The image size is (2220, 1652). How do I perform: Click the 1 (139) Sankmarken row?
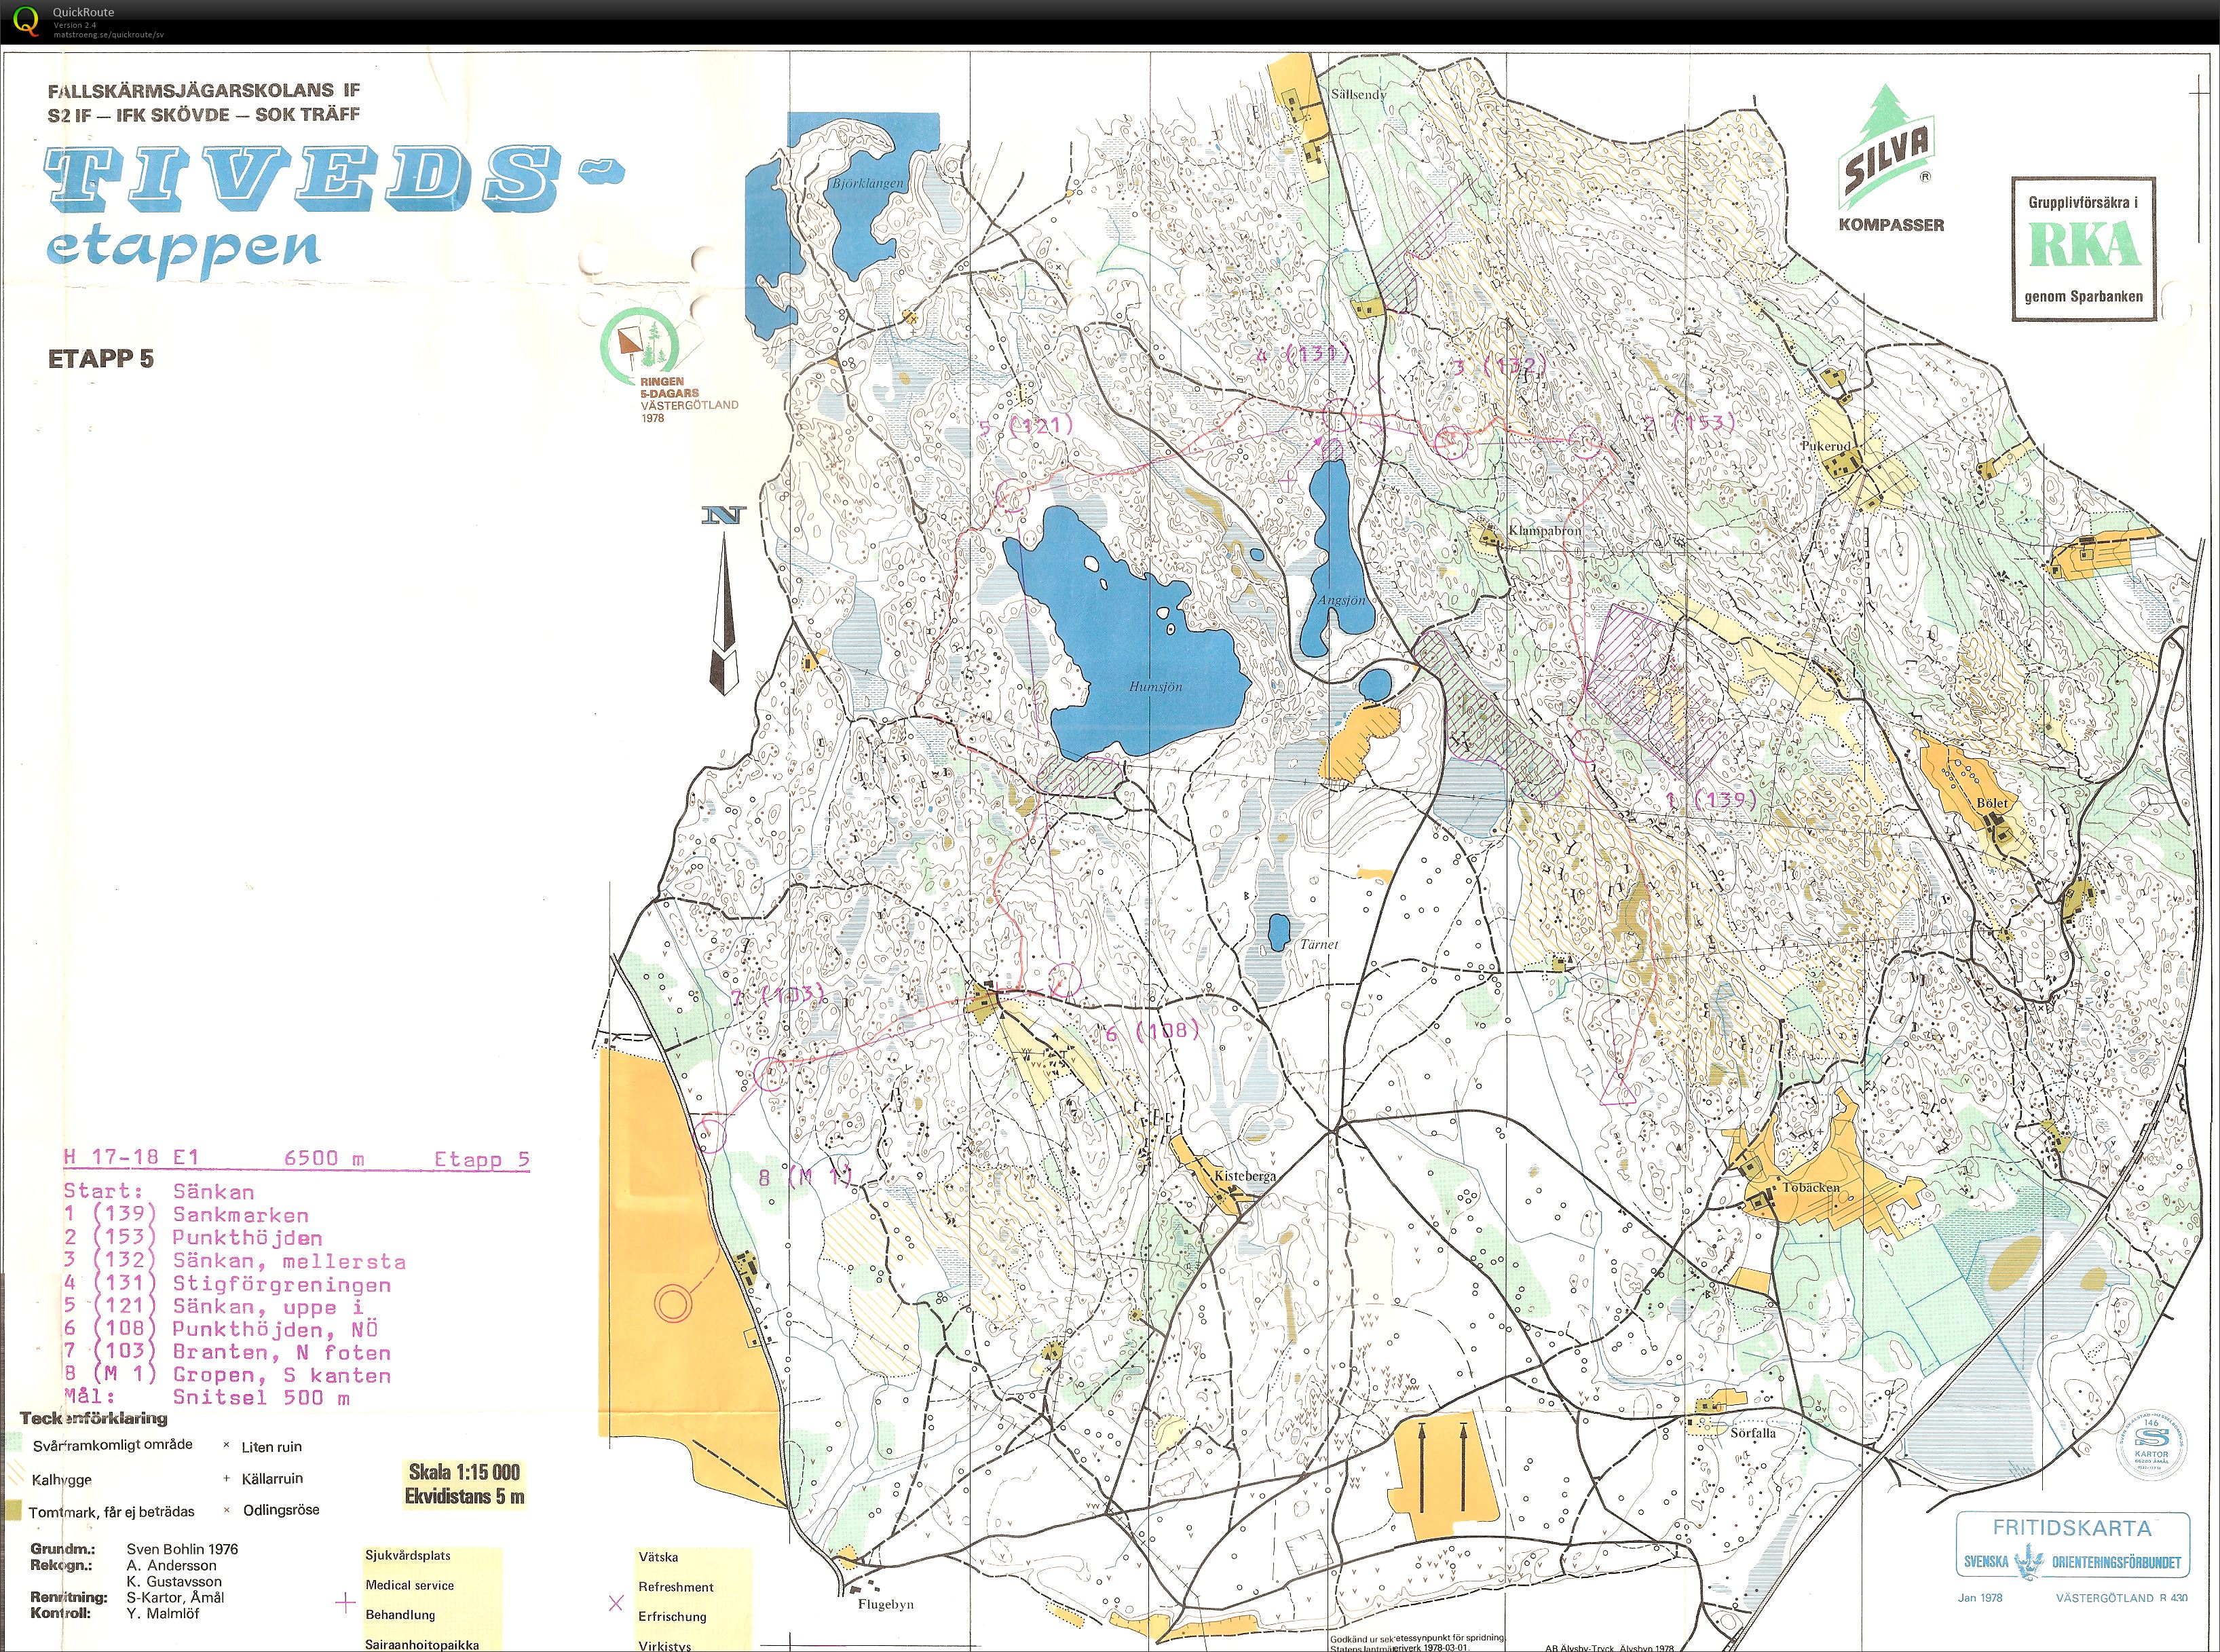186,1215
